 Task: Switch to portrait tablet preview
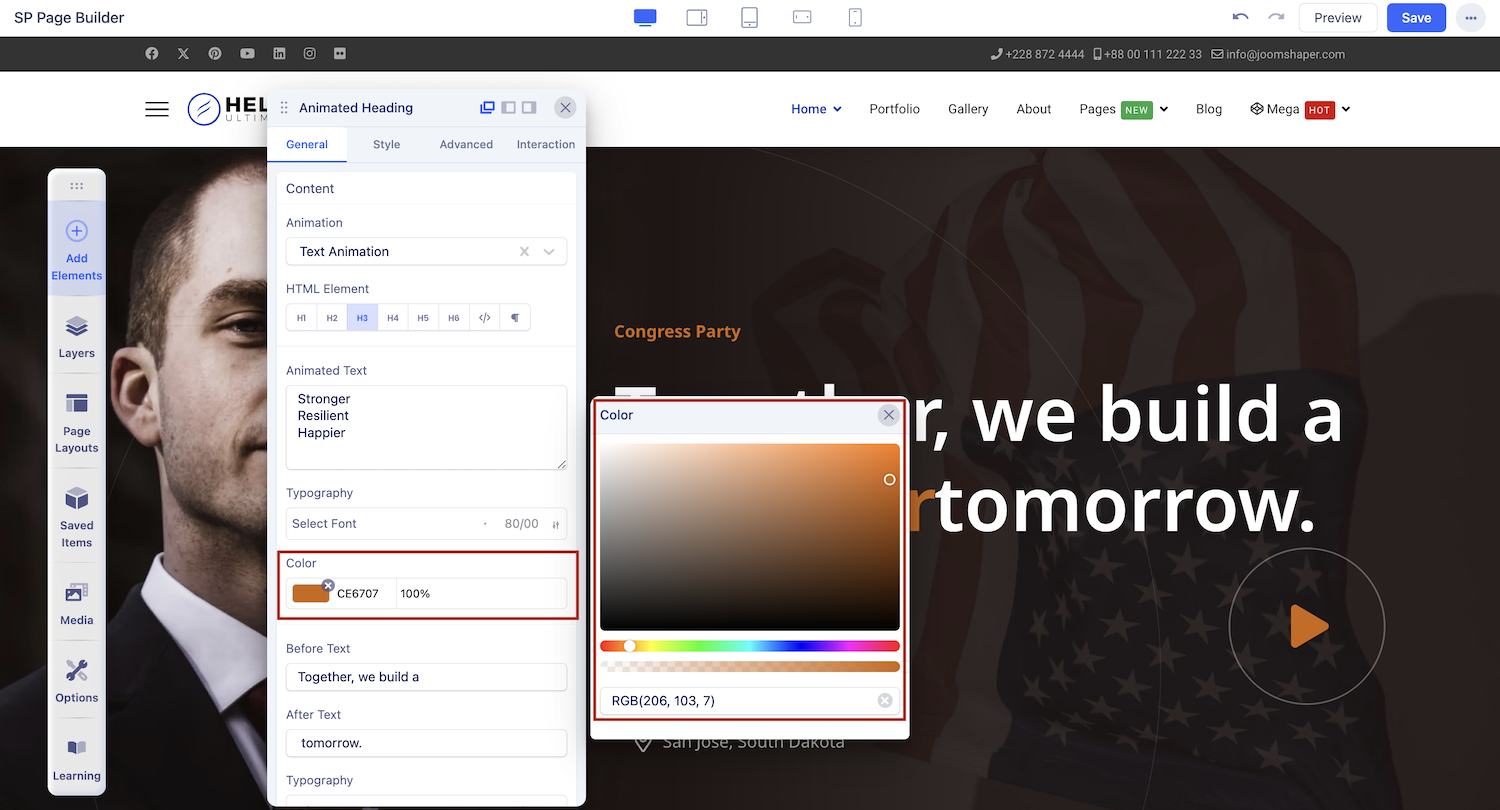click(x=749, y=17)
